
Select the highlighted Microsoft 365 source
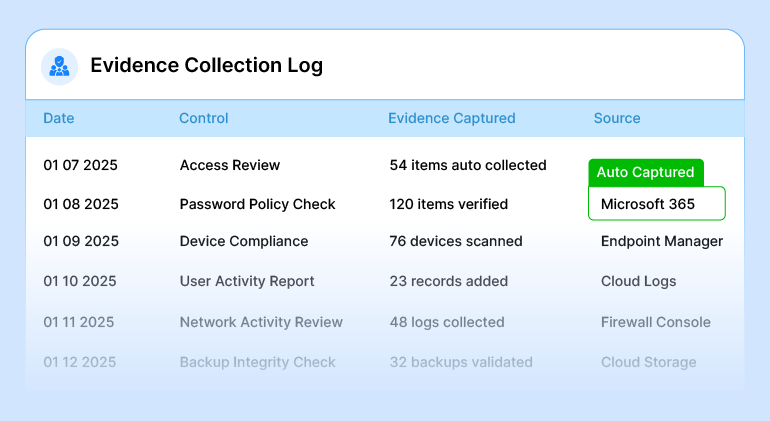coord(656,204)
